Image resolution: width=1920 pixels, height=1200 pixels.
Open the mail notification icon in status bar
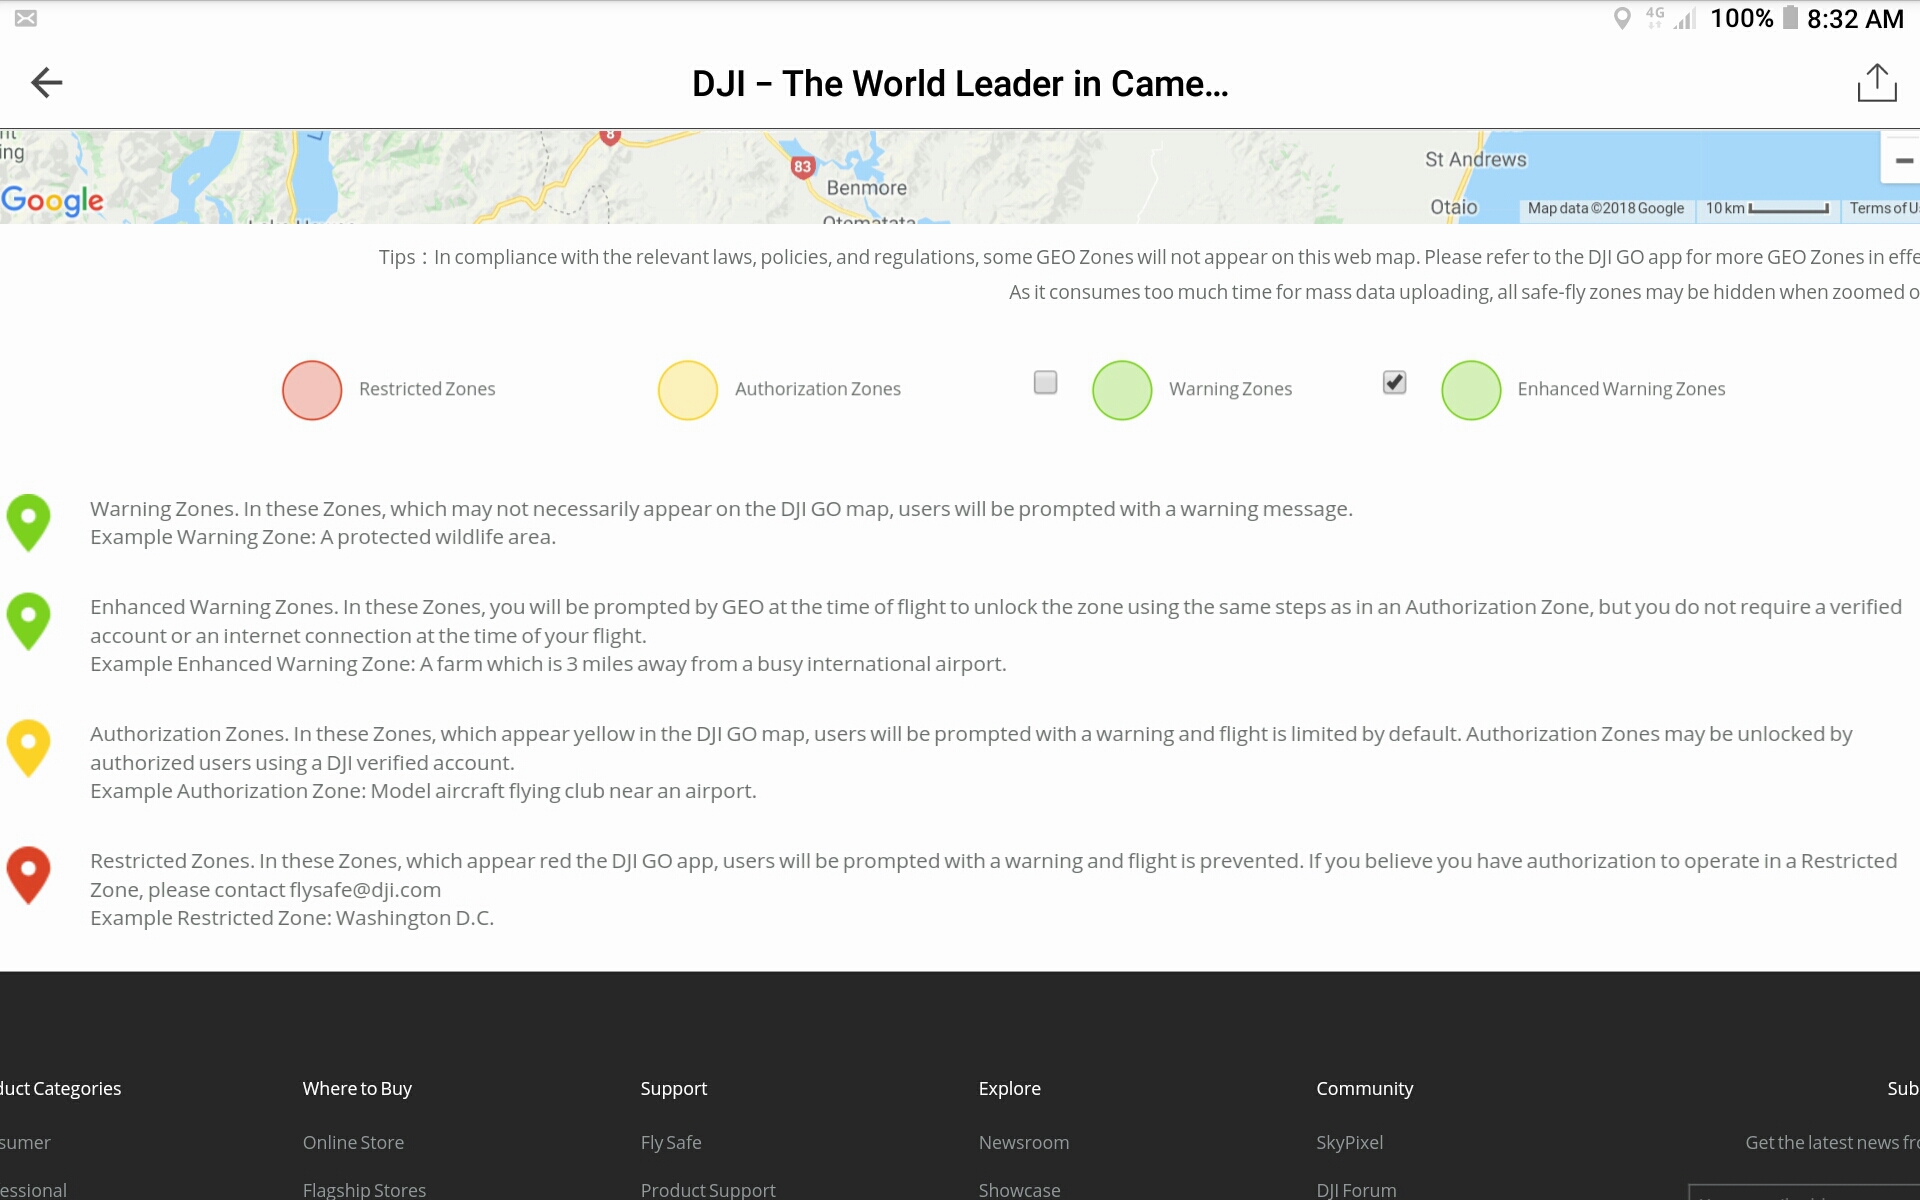[x=26, y=18]
